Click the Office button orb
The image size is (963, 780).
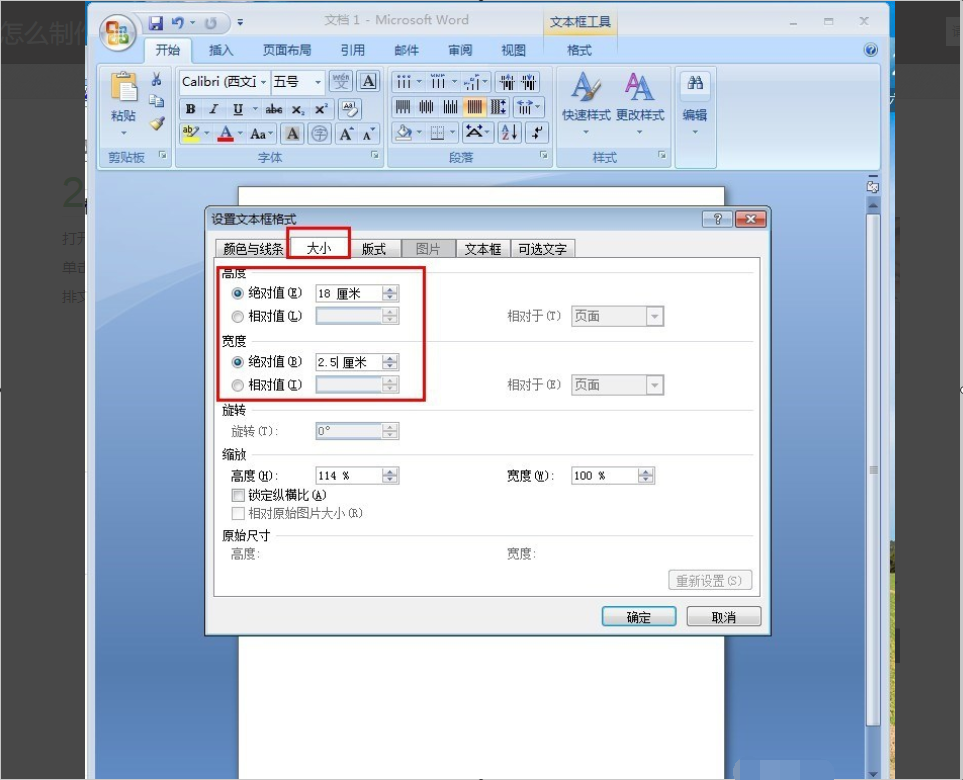[x=118, y=33]
